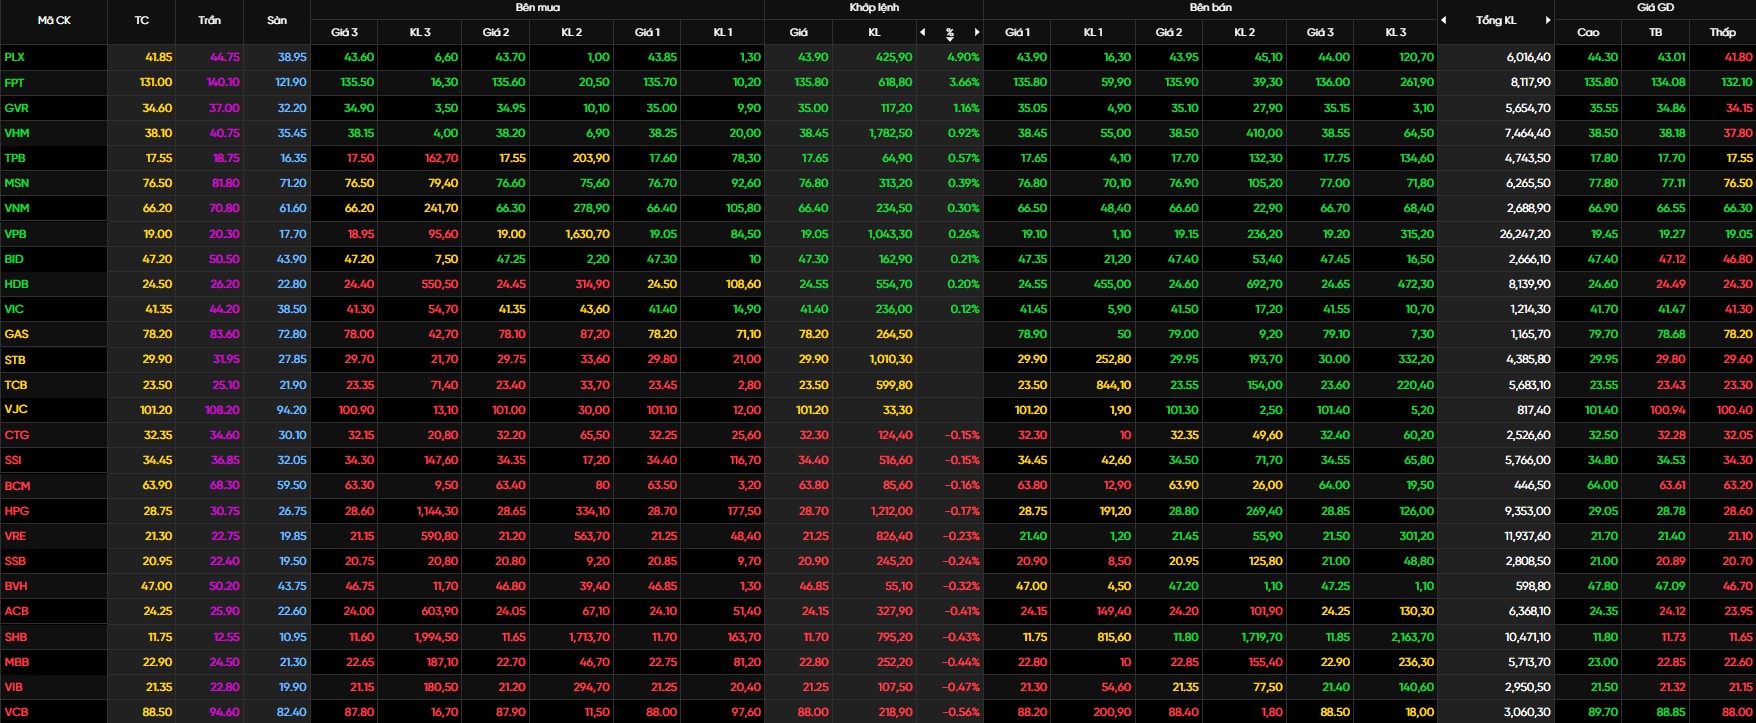This screenshot has height=723, width=1756.
Task: Pick the SHB ticker
Action: tap(15, 636)
